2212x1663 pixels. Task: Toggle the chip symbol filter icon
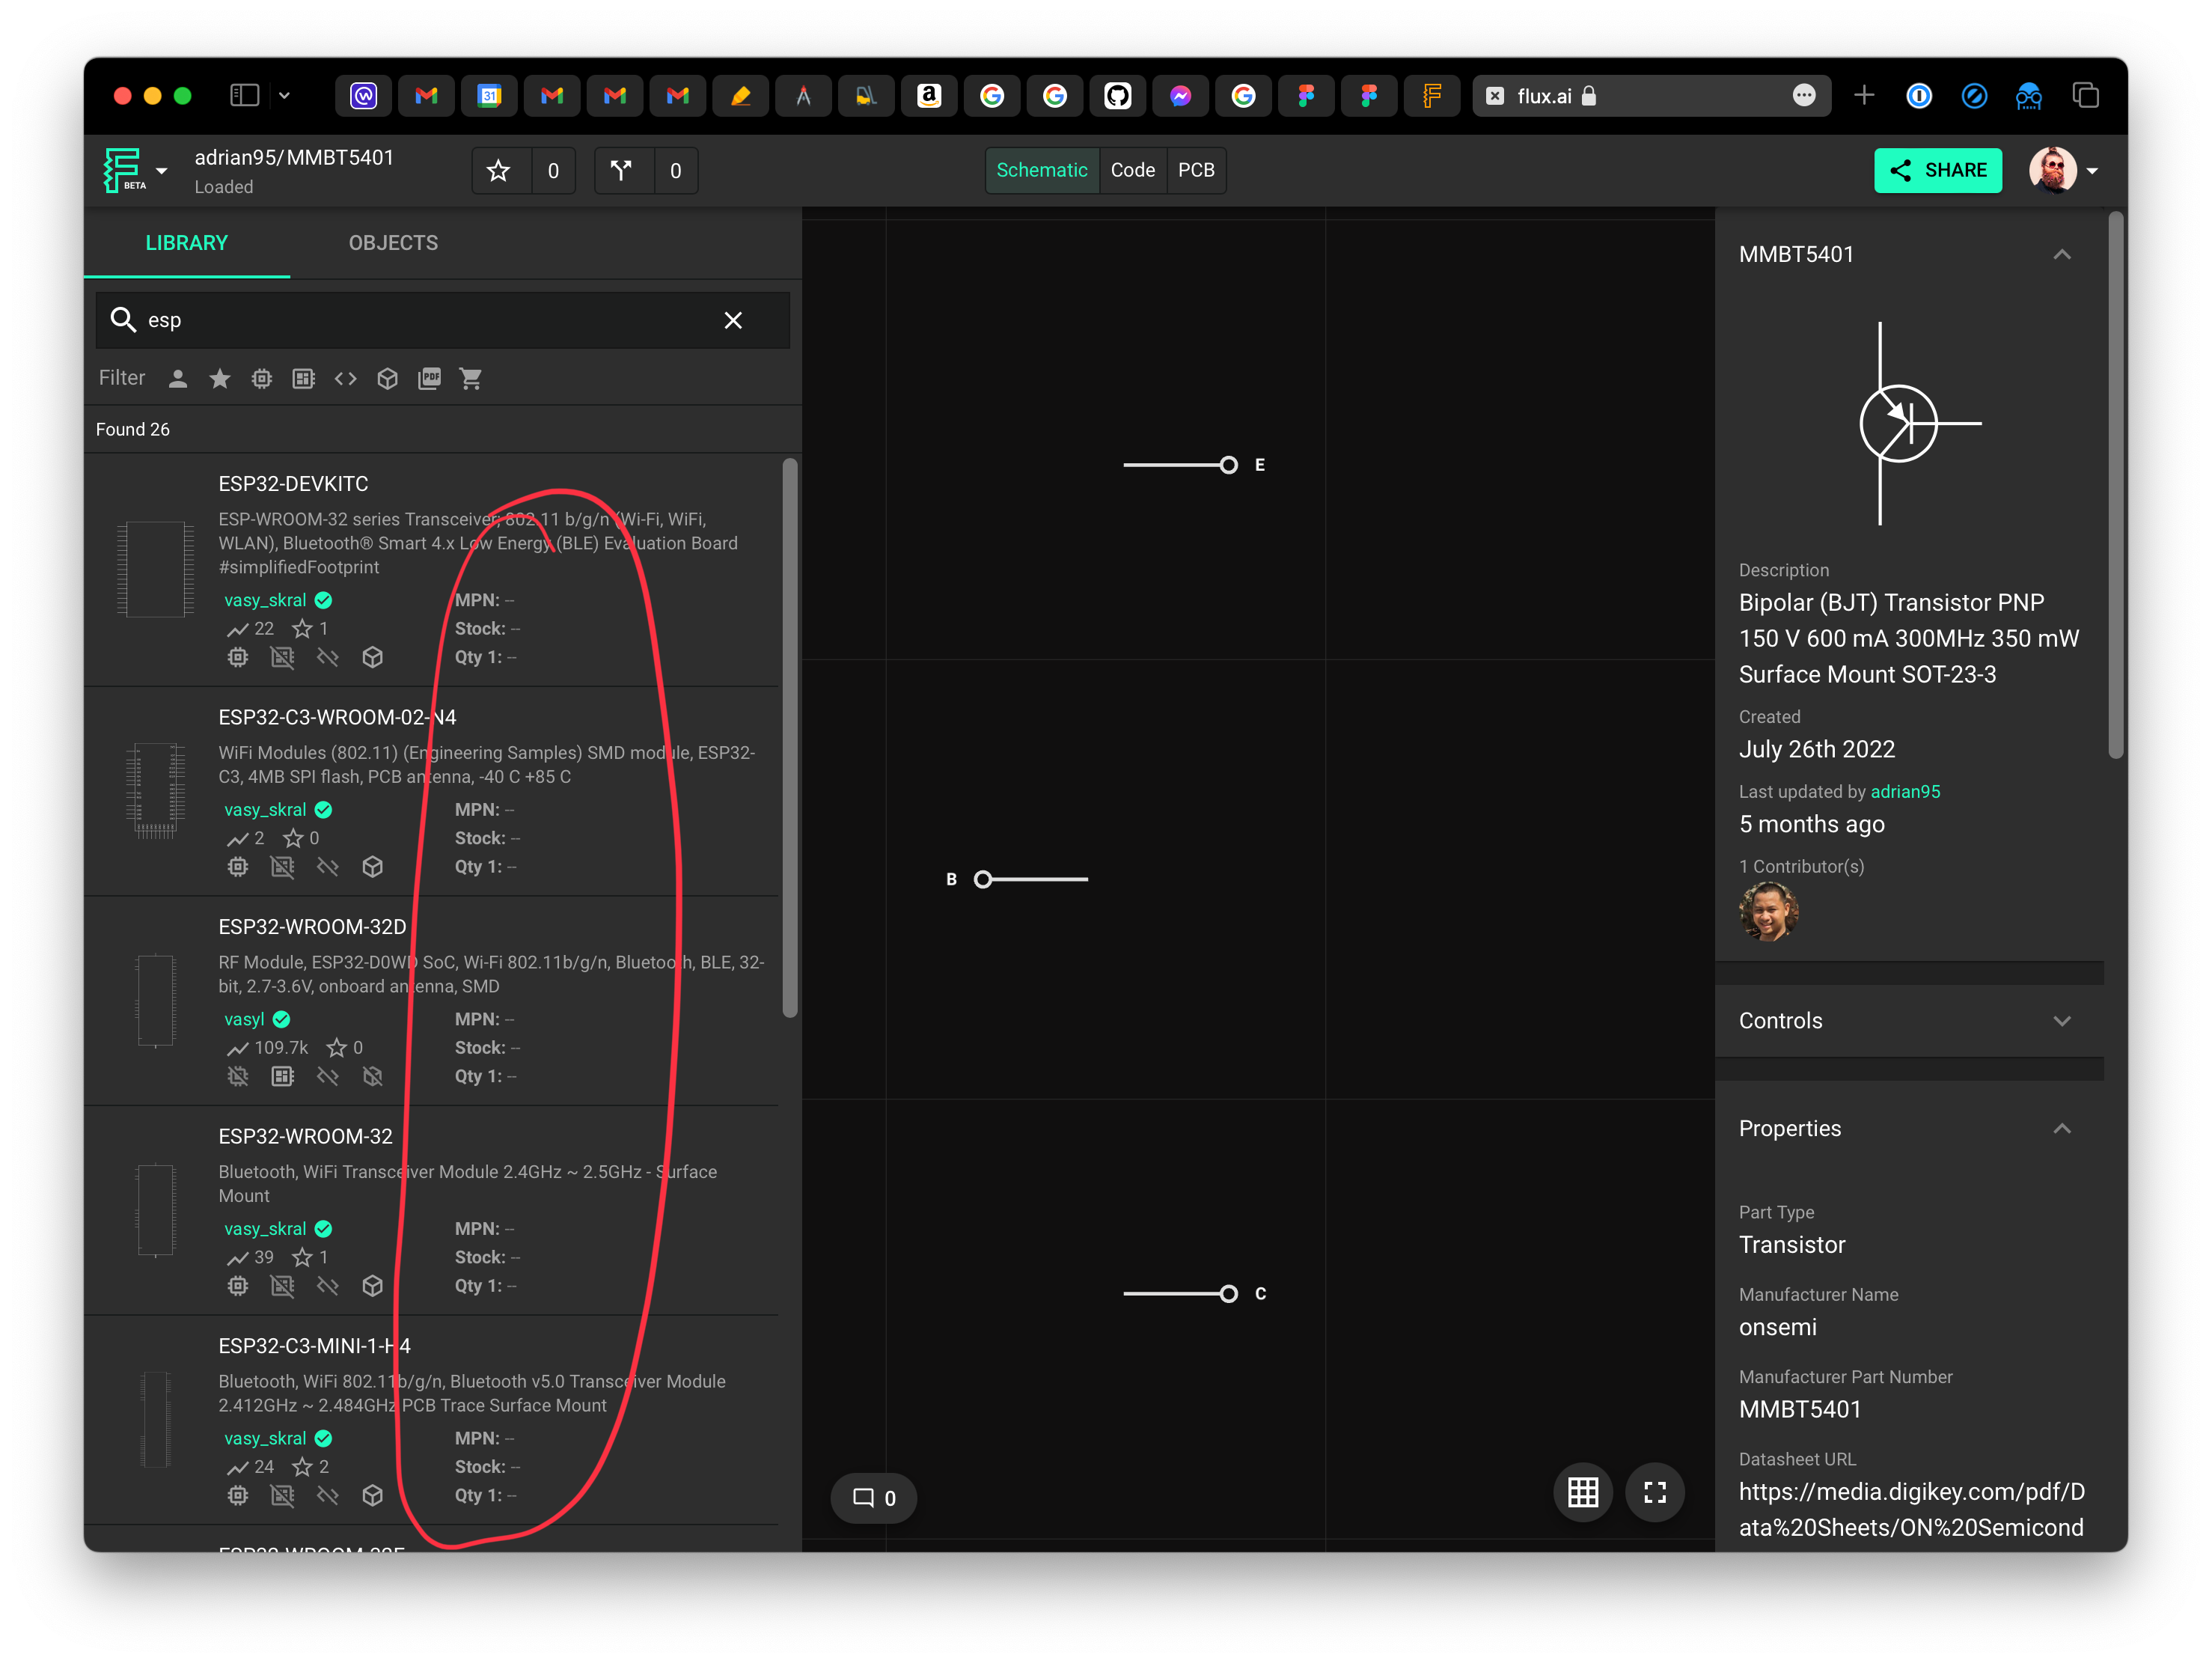click(x=262, y=379)
